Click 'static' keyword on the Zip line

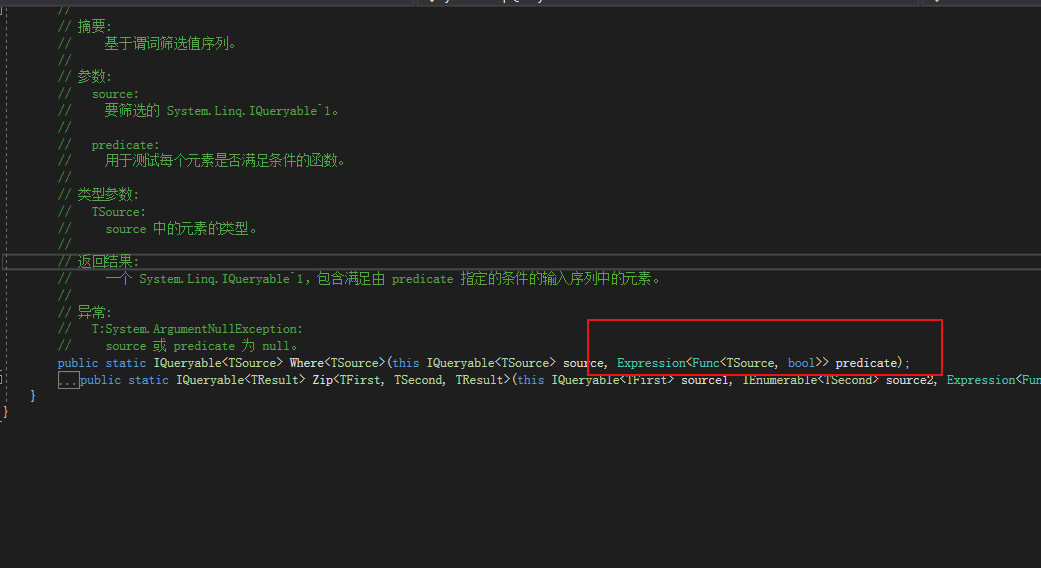[148, 380]
